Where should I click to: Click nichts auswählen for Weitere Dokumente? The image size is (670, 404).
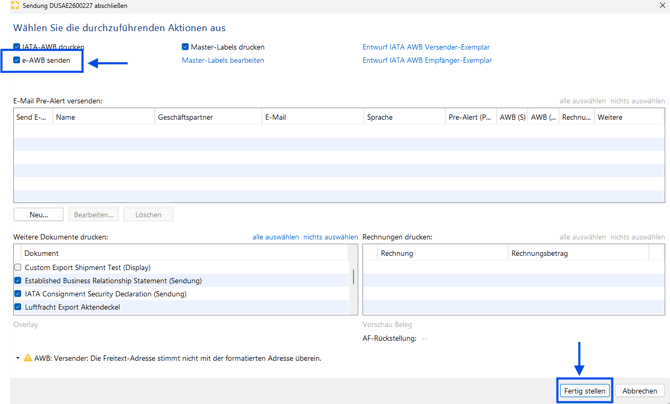pos(331,237)
